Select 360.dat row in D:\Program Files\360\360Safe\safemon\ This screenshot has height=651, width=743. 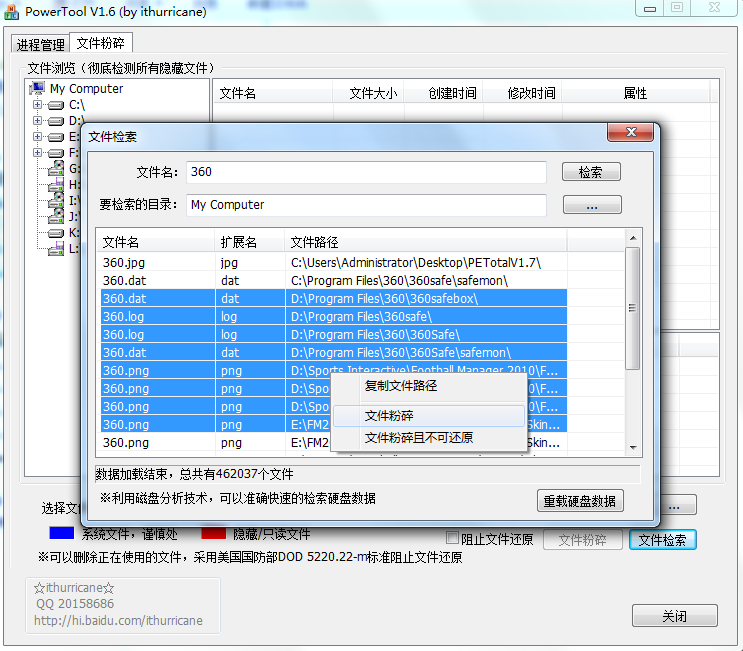pyautogui.click(x=334, y=353)
